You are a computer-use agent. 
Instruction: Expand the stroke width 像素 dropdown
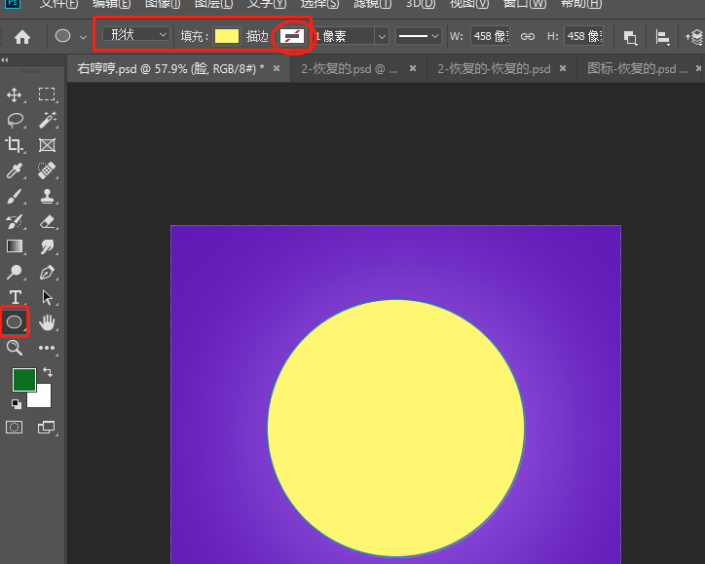381,37
